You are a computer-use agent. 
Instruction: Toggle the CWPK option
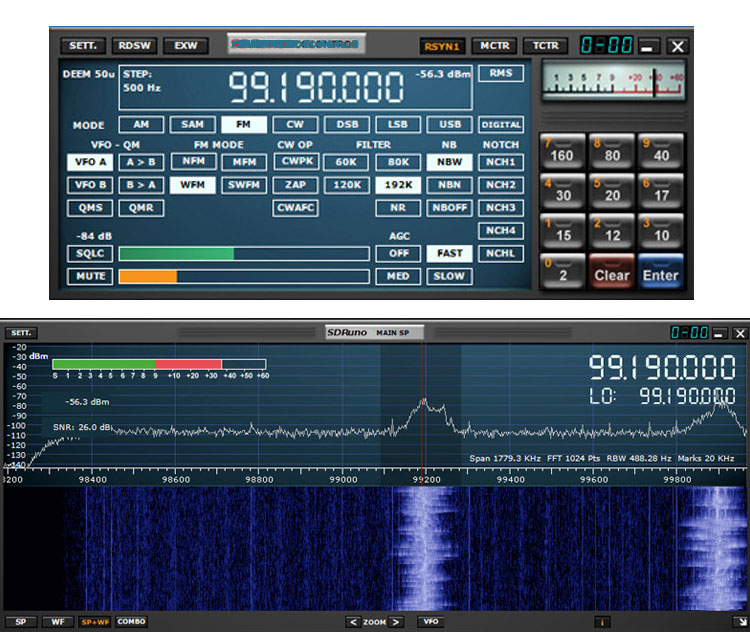click(x=297, y=161)
